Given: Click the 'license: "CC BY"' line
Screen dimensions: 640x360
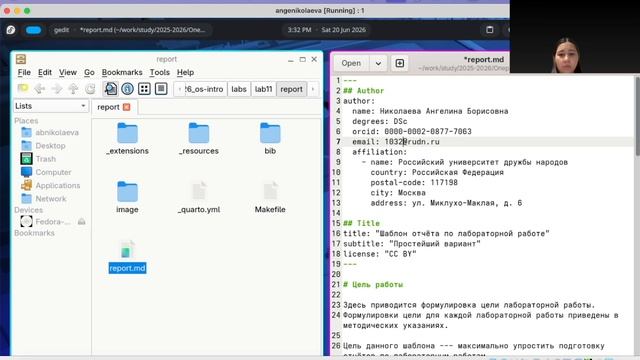Looking at the screenshot, I should (x=380, y=254).
